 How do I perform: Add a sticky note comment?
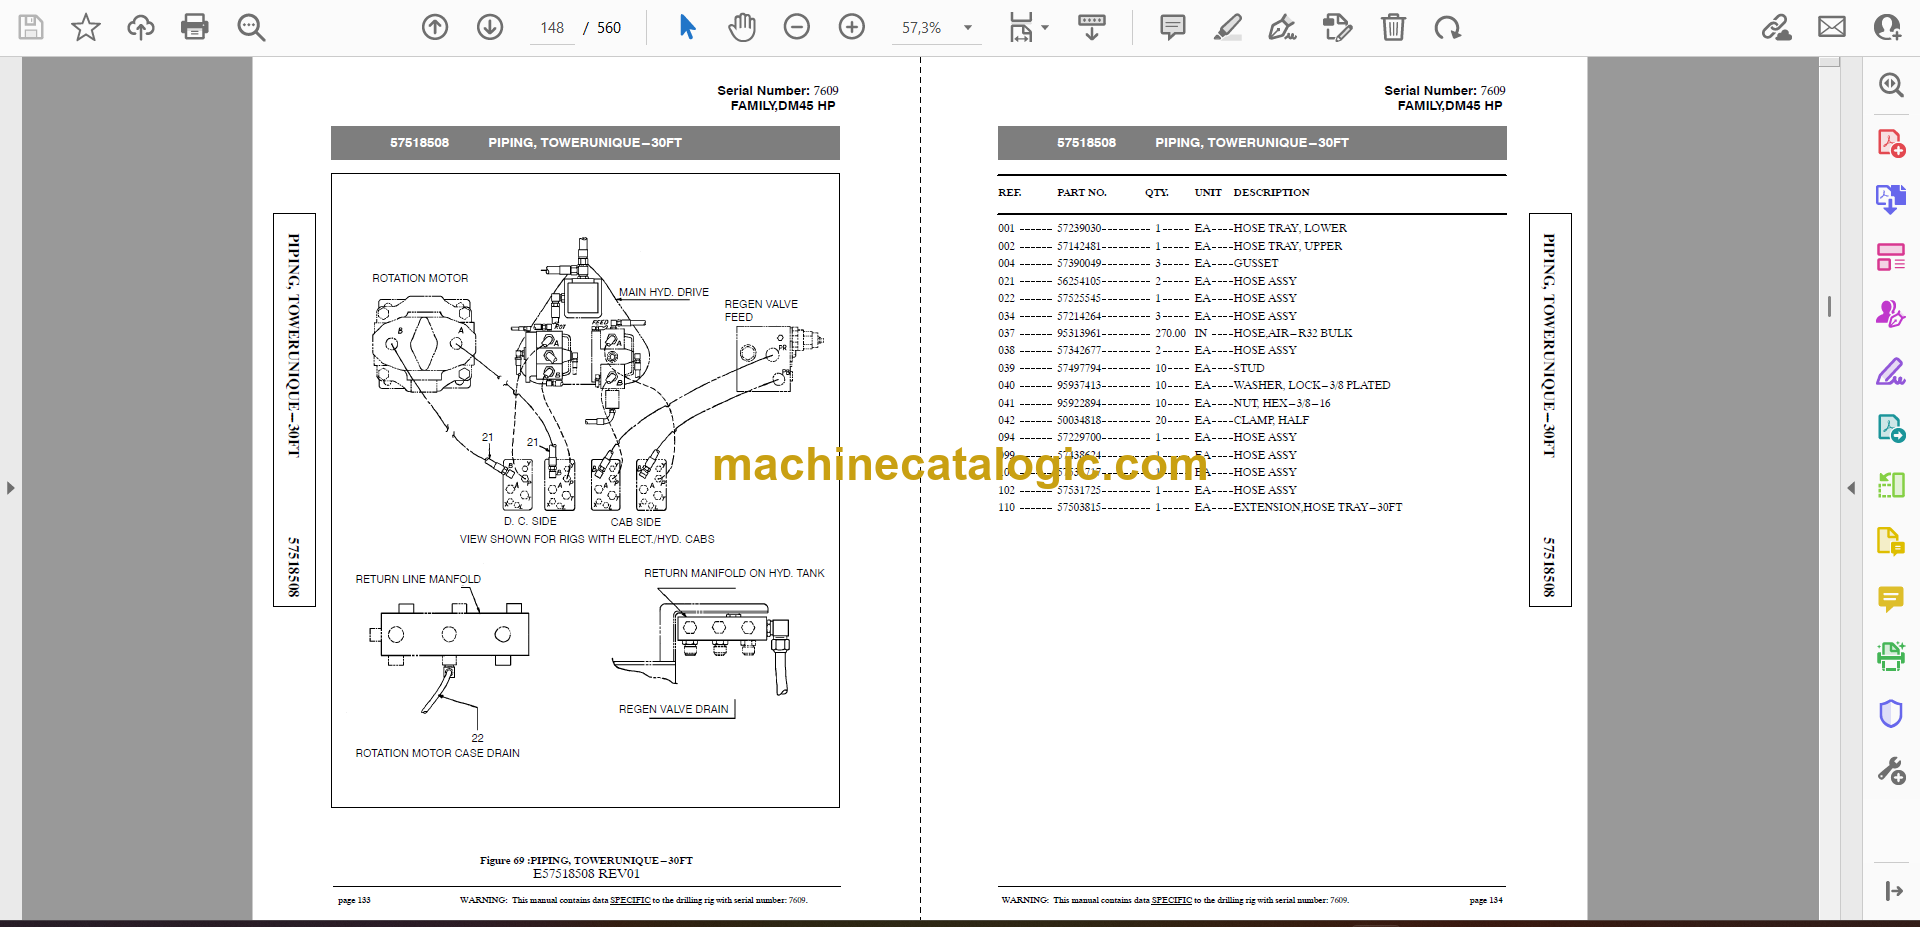pyautogui.click(x=1173, y=27)
